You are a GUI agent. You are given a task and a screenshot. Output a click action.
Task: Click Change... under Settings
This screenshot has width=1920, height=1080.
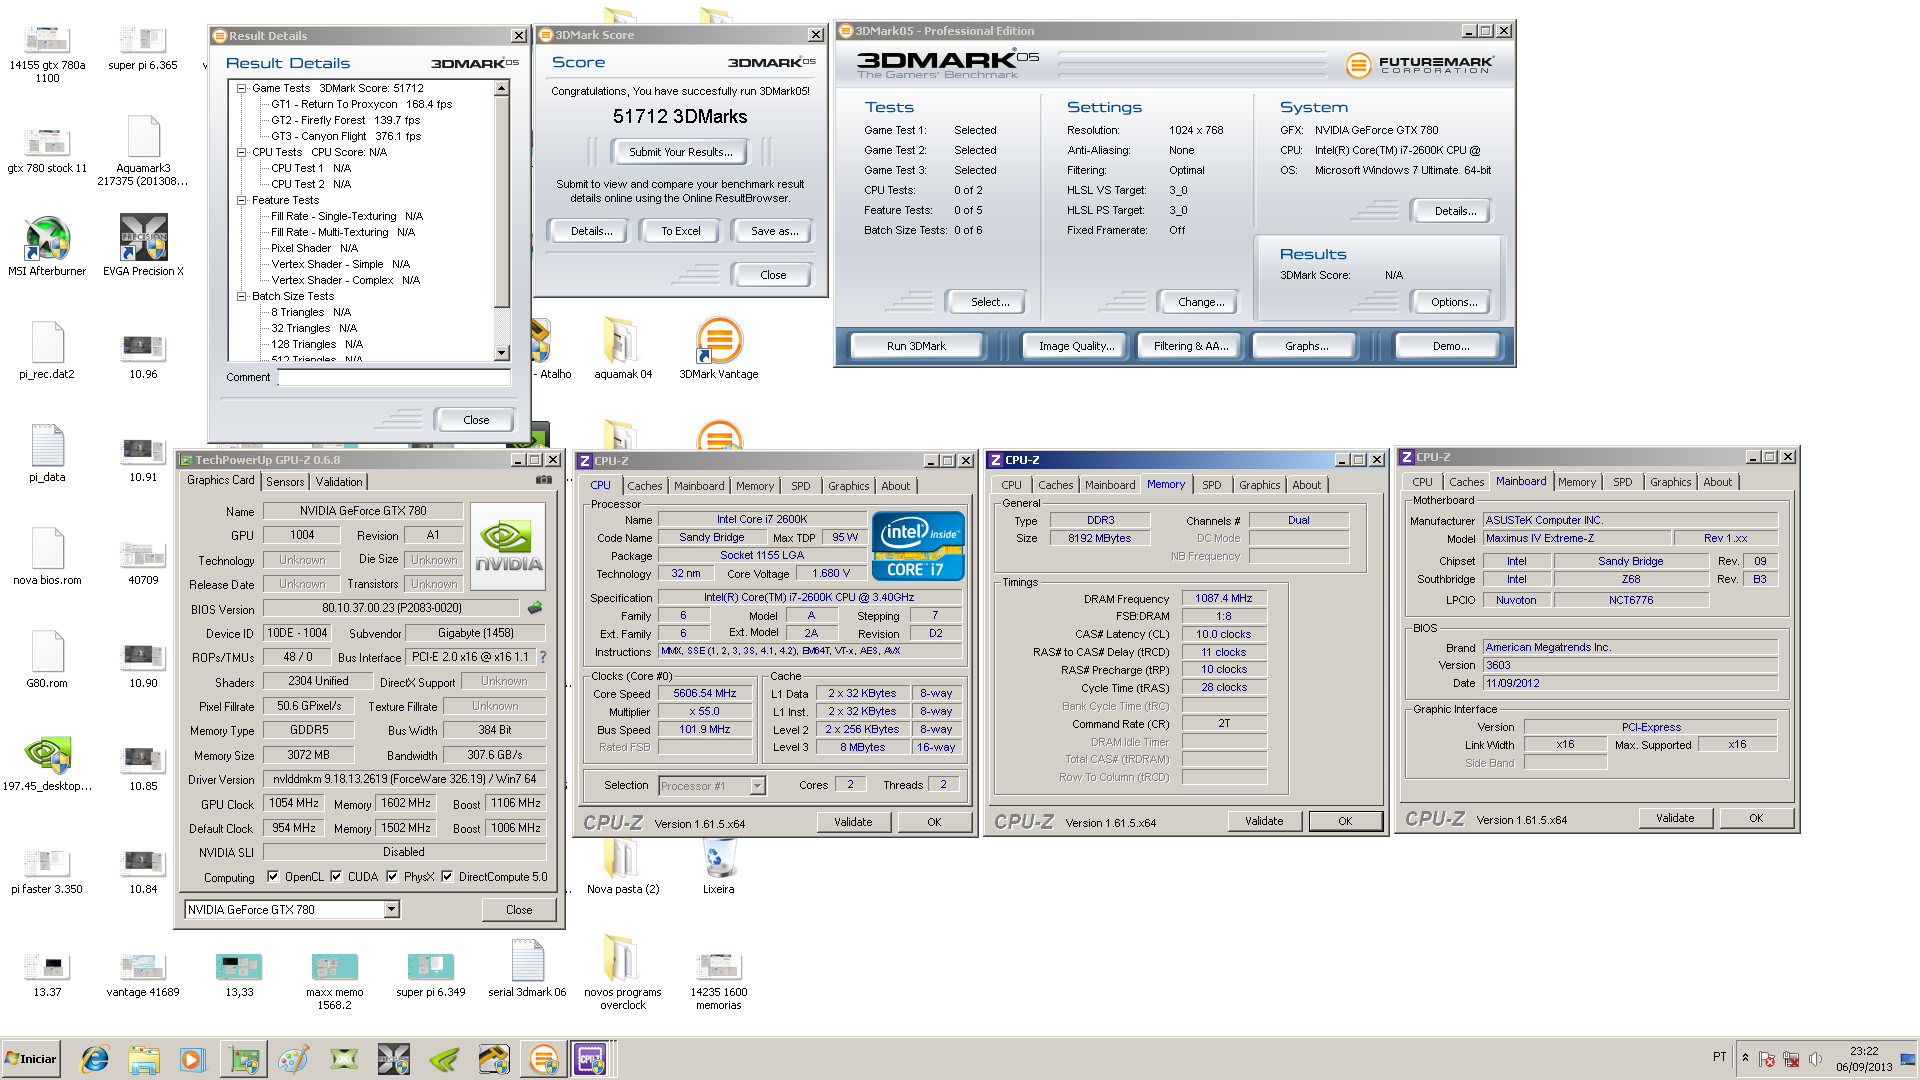(1200, 302)
